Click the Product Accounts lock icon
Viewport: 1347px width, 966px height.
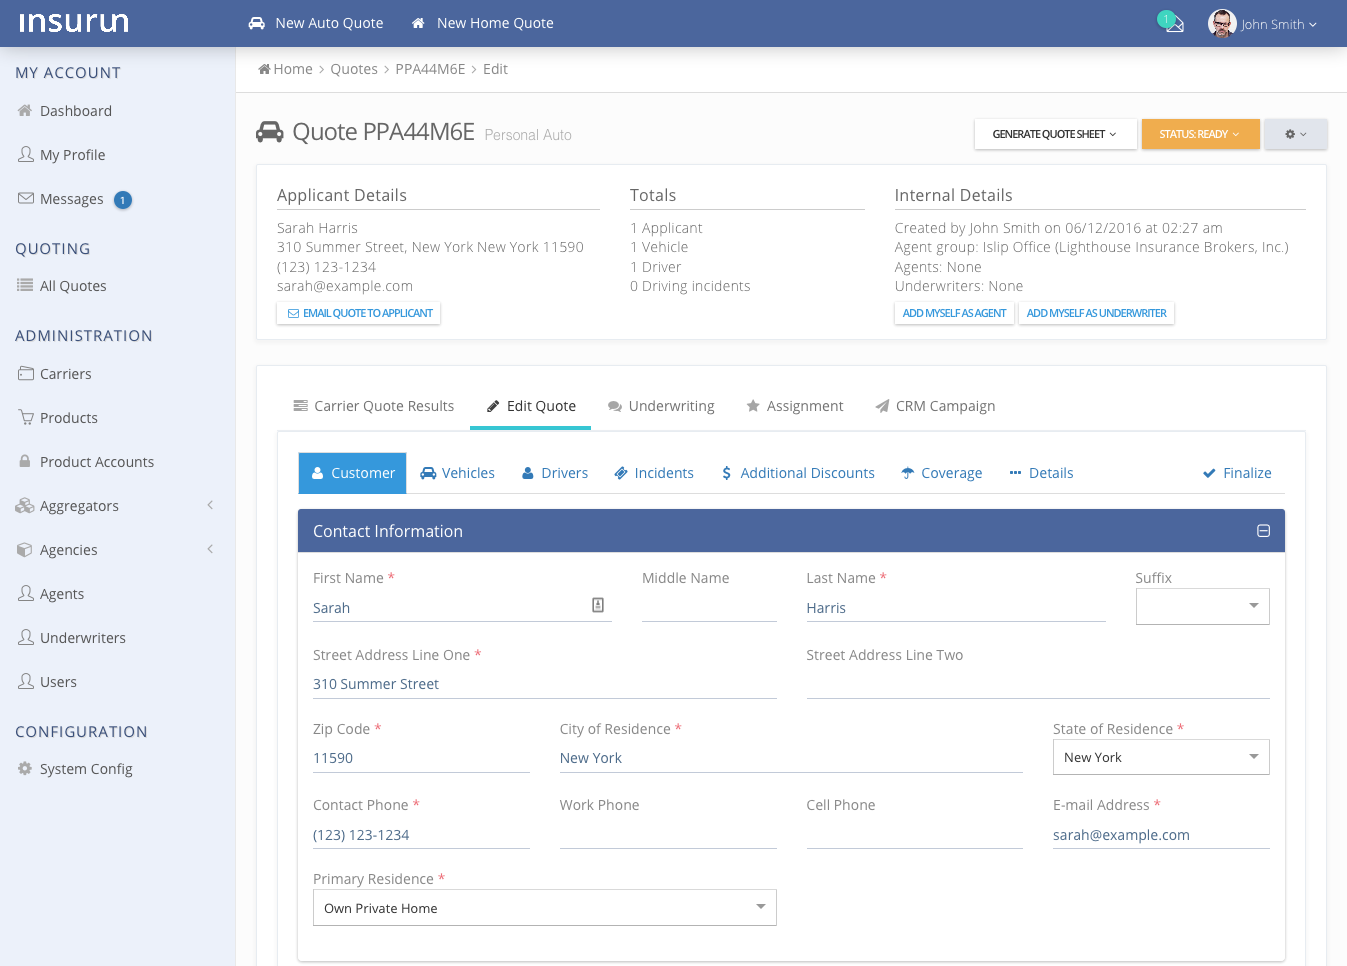click(25, 461)
